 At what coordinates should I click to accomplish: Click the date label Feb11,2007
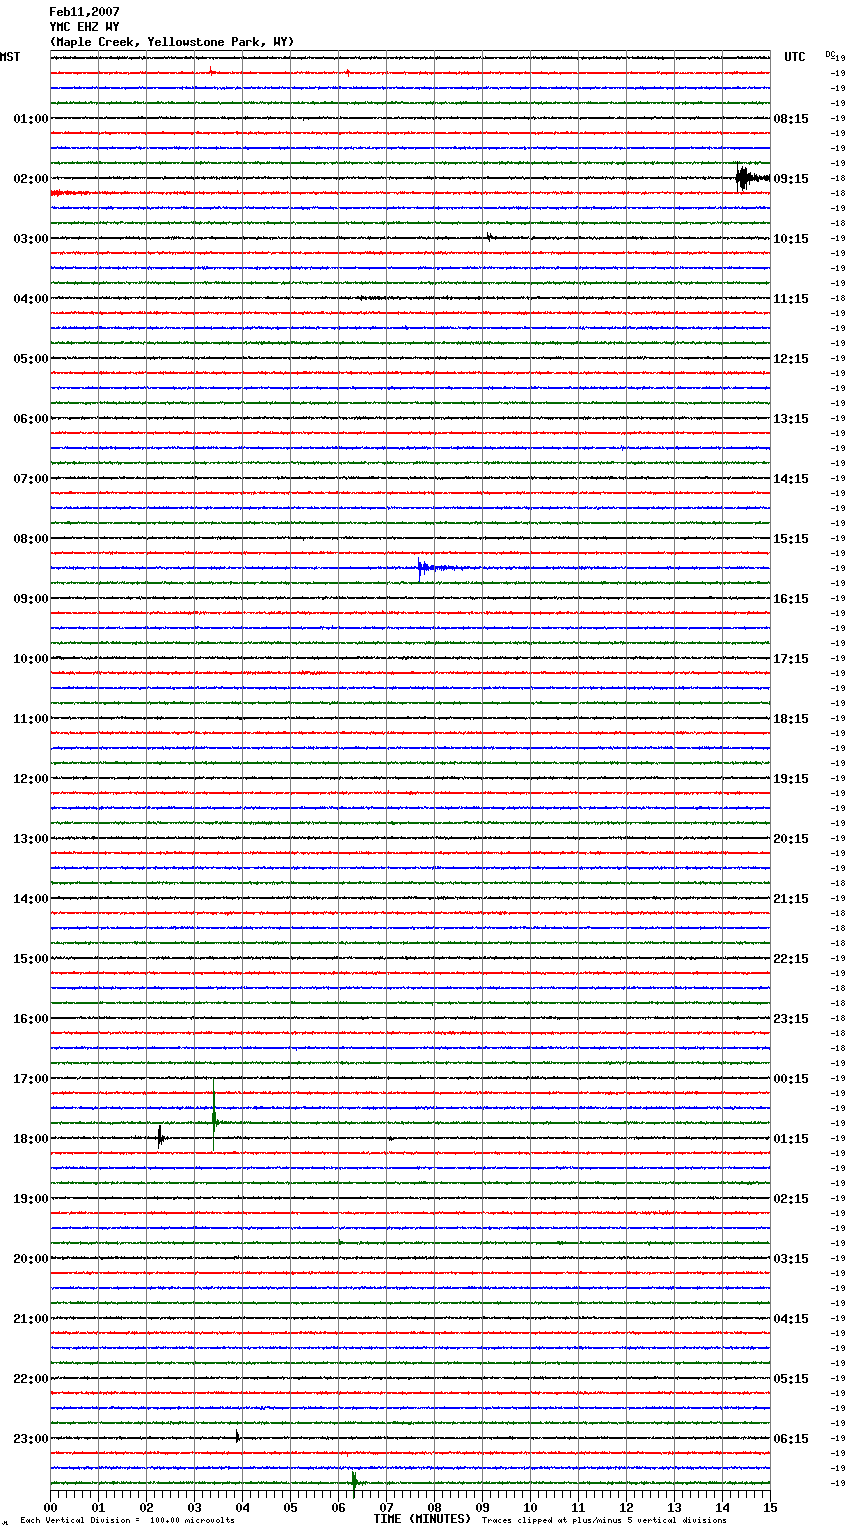pyautogui.click(x=85, y=12)
